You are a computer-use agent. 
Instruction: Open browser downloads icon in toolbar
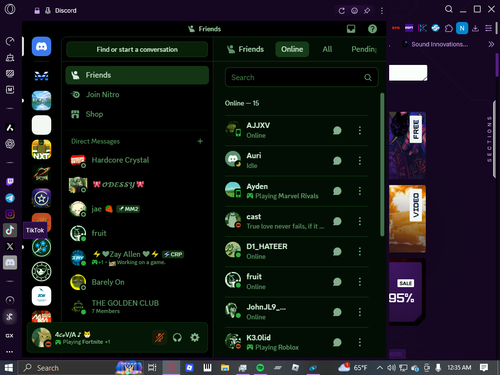(x=475, y=28)
